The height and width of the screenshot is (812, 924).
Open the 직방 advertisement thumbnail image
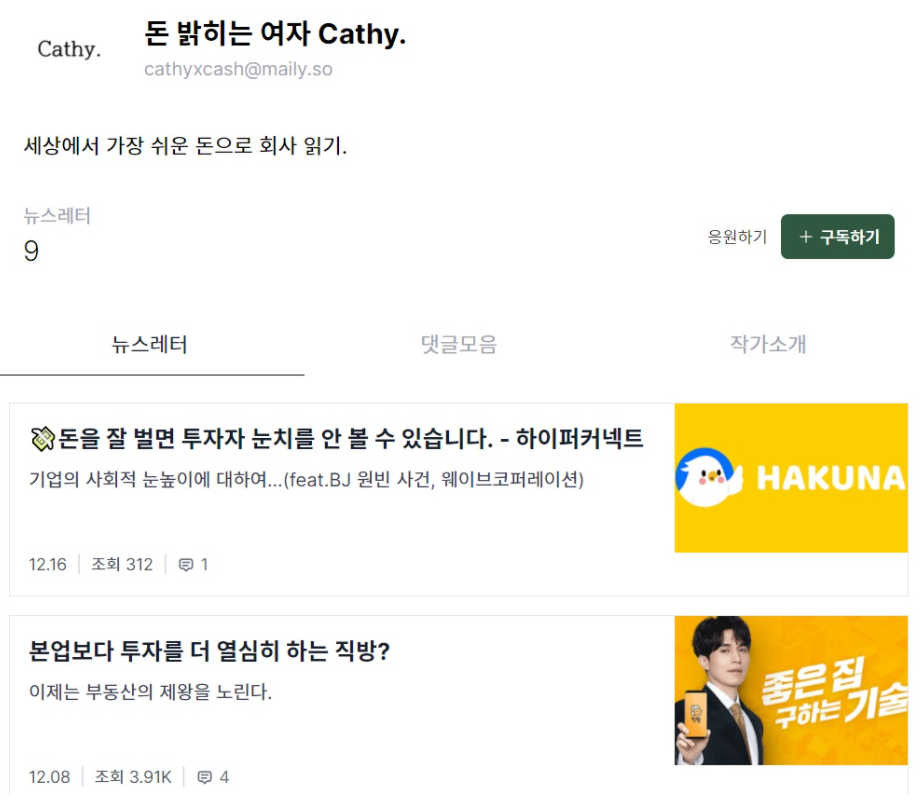791,691
